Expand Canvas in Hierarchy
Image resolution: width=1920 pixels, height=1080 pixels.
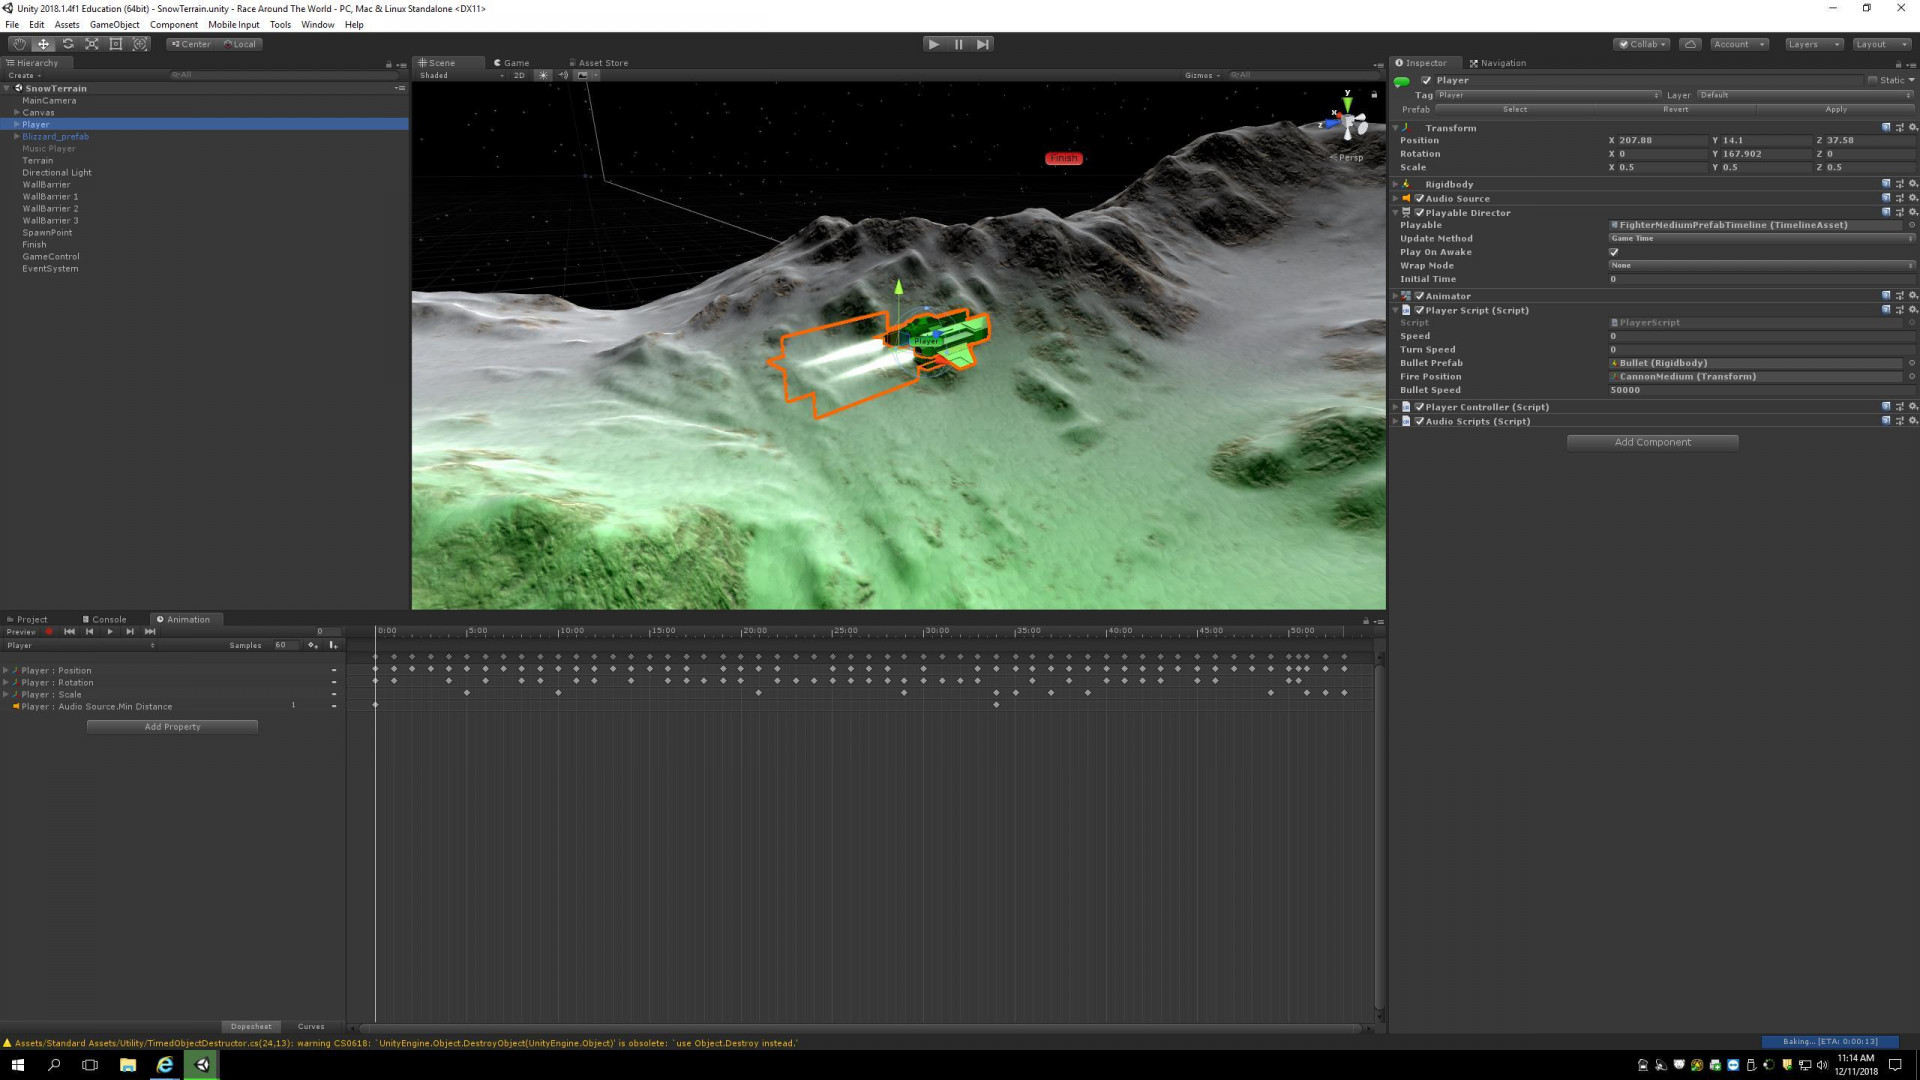16,112
